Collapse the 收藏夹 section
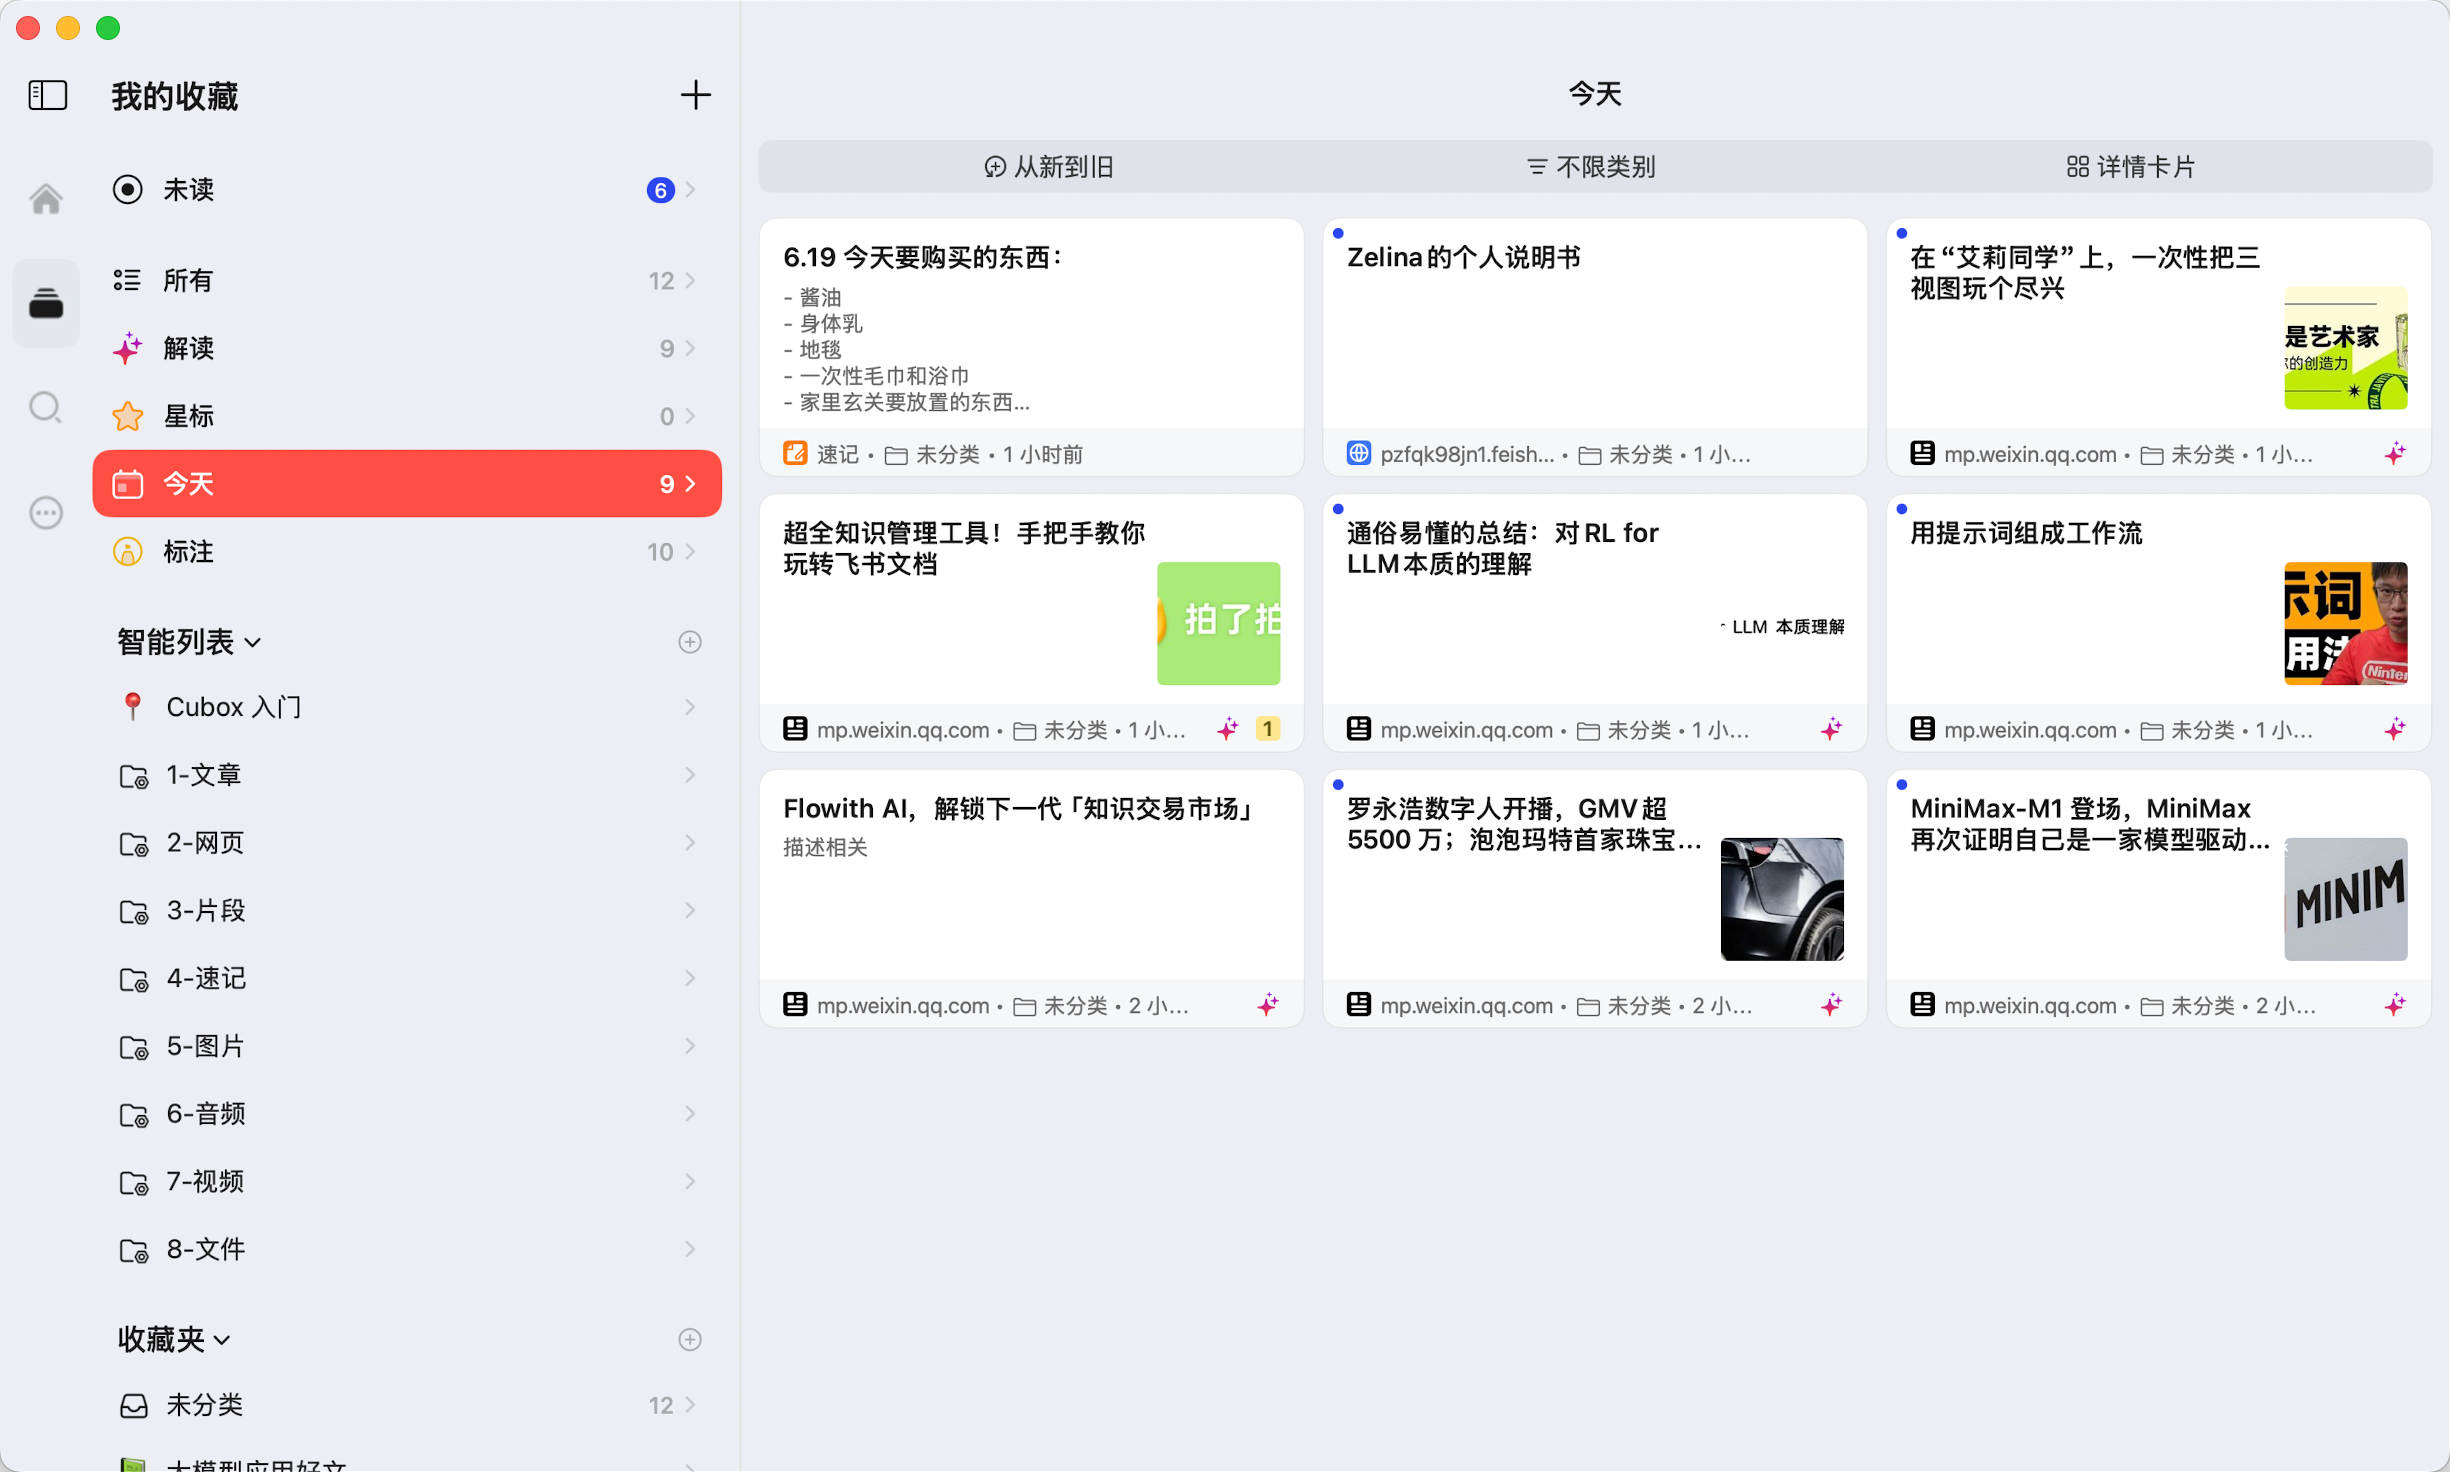2450x1472 pixels. tap(222, 1341)
